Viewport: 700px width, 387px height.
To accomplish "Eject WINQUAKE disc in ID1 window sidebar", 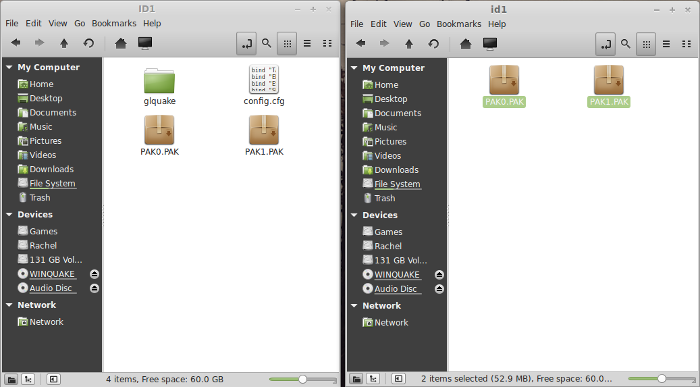I will pos(94,274).
